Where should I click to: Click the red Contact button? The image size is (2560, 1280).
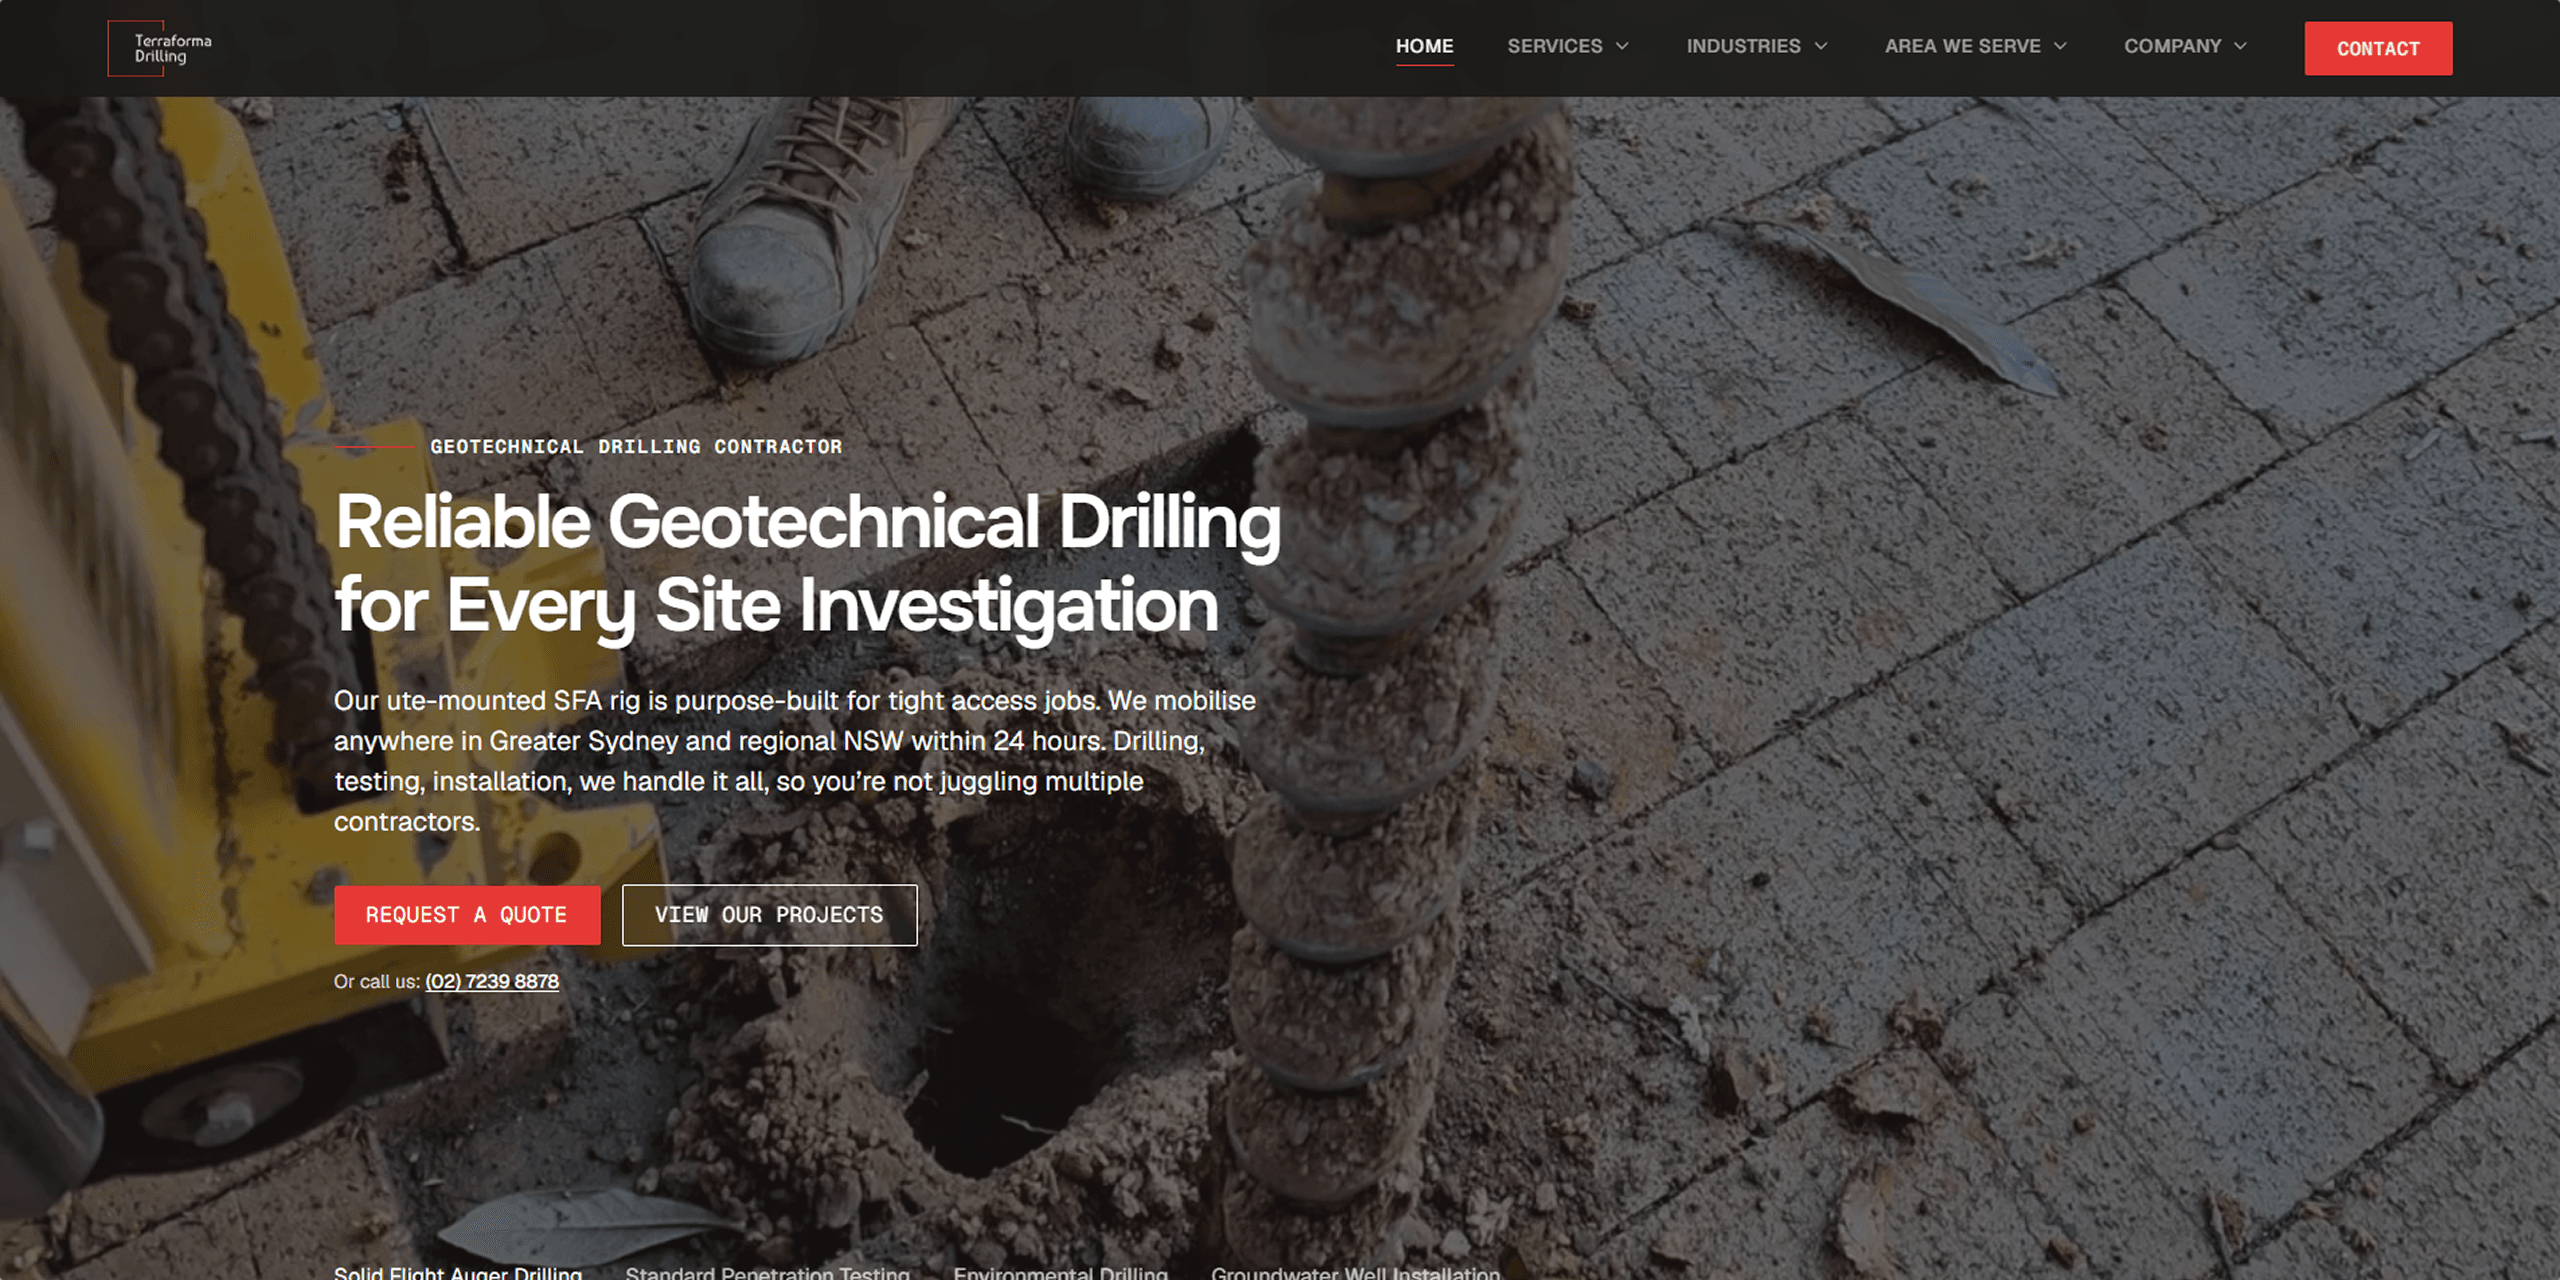pyautogui.click(x=2378, y=48)
